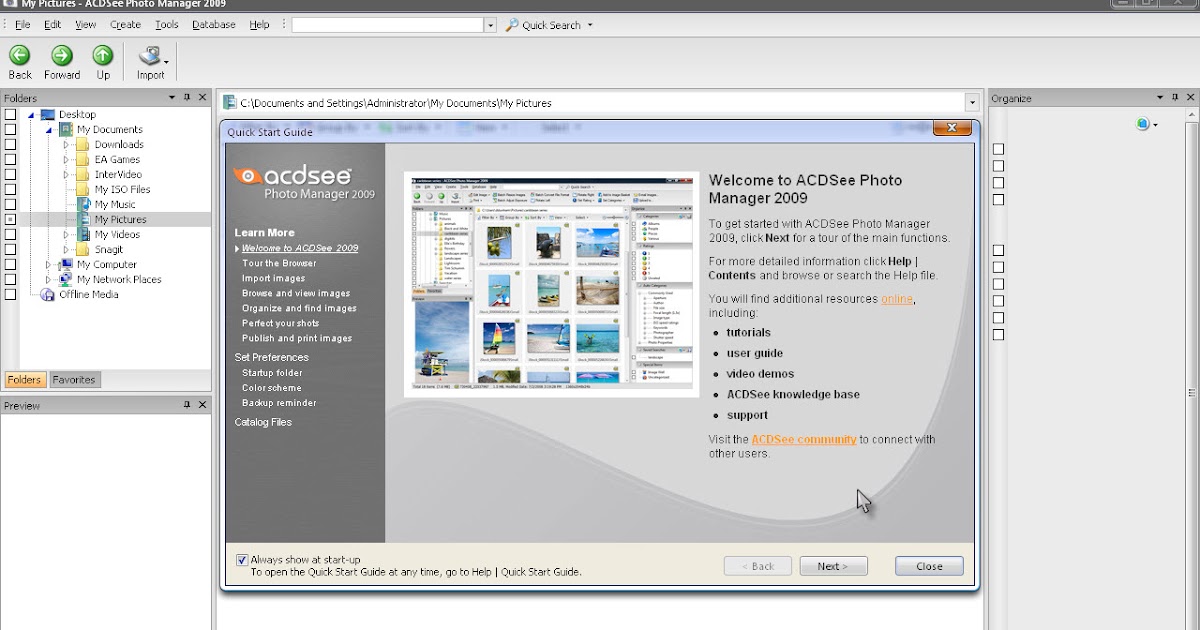Check the box beside EA Games row
The image size is (1200, 630).
[10, 159]
